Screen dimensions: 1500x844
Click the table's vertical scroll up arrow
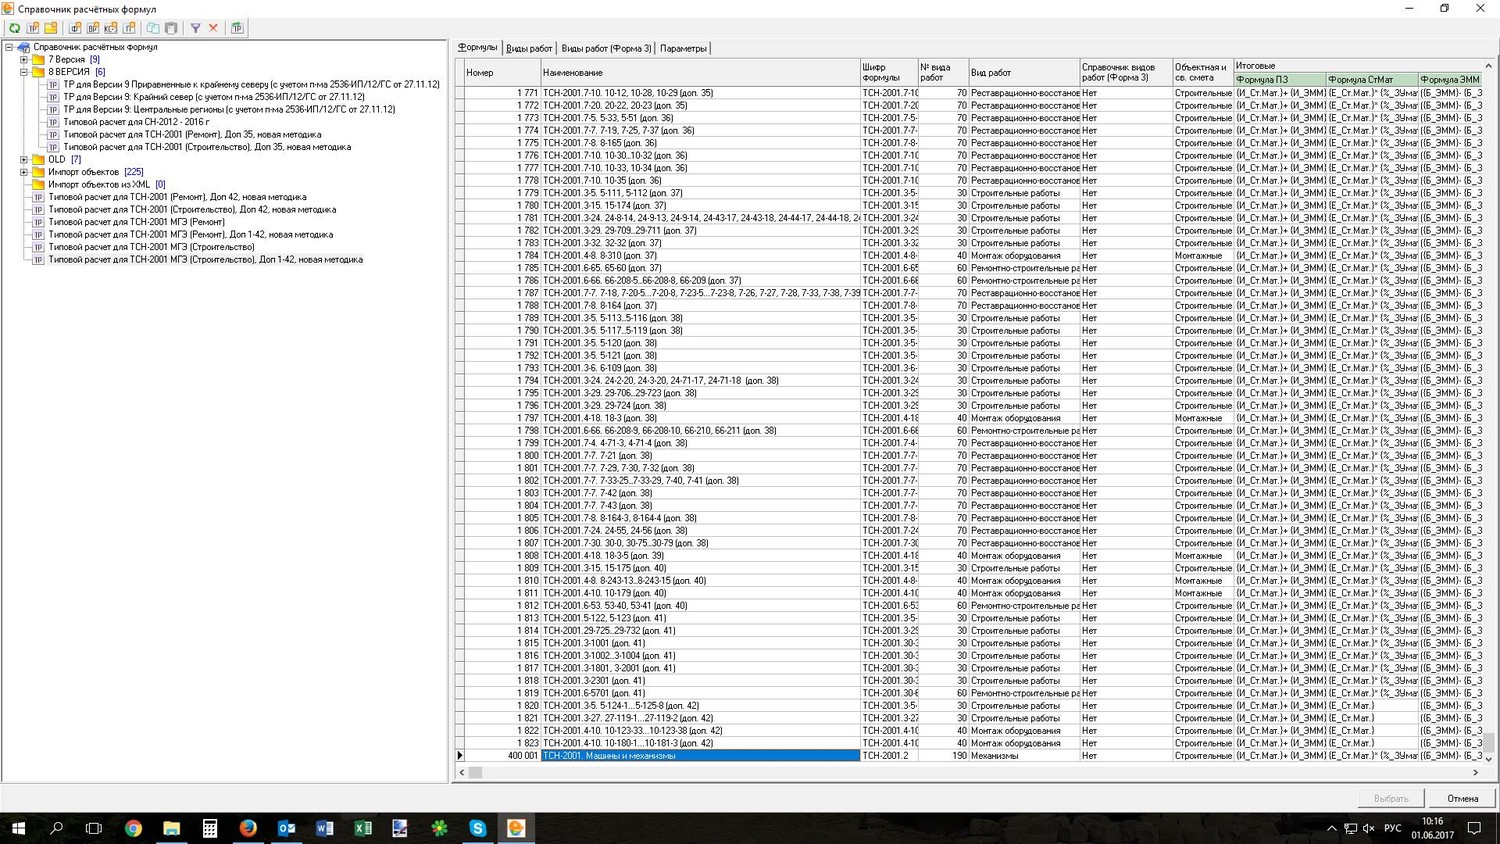1489,66
